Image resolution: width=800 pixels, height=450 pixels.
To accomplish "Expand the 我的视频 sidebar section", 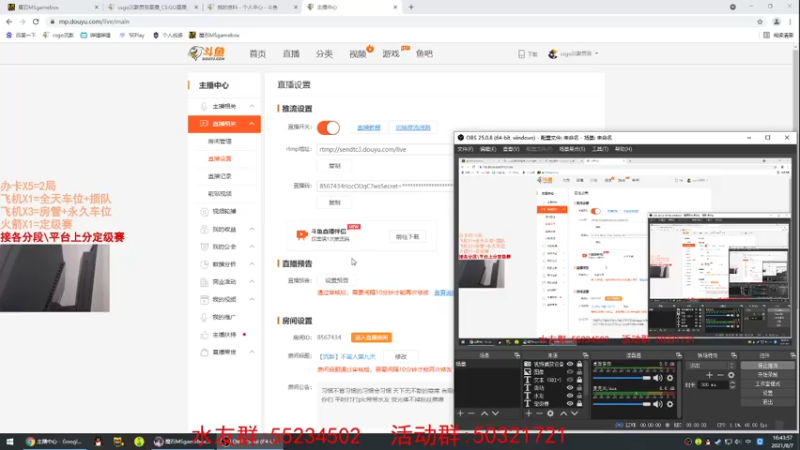I will tap(252, 299).
